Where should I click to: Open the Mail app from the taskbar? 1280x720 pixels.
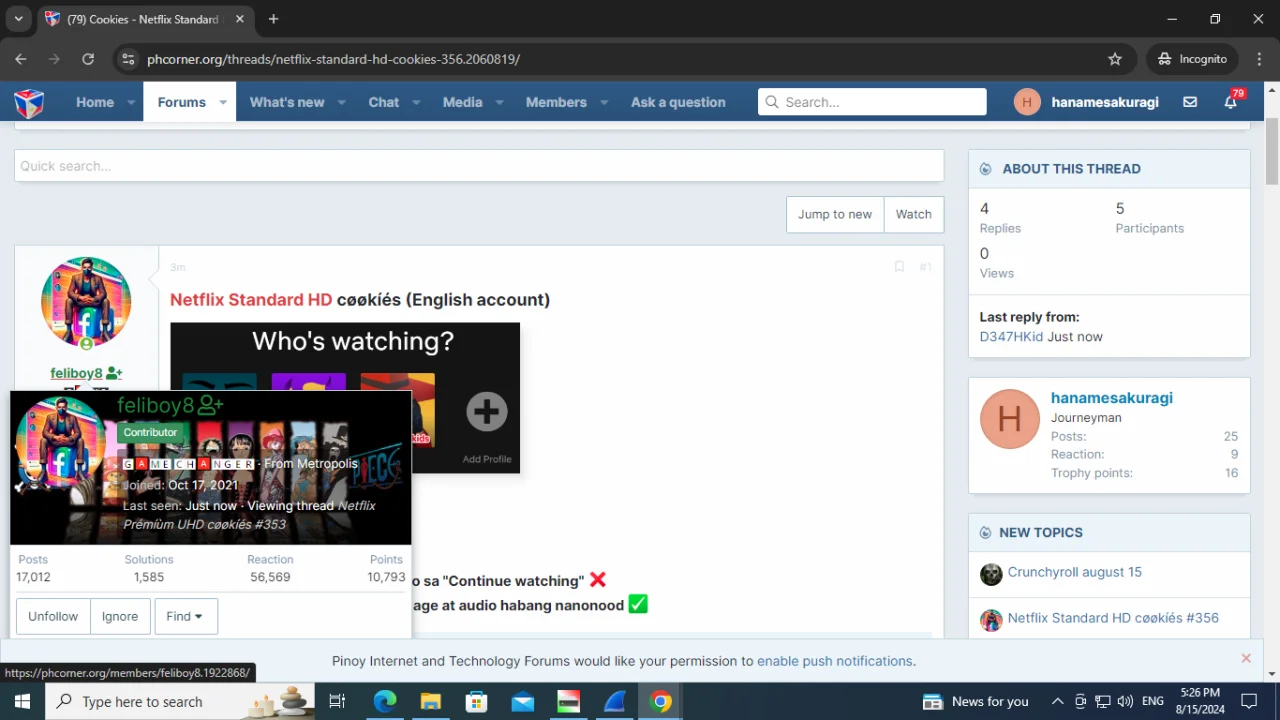(522, 701)
